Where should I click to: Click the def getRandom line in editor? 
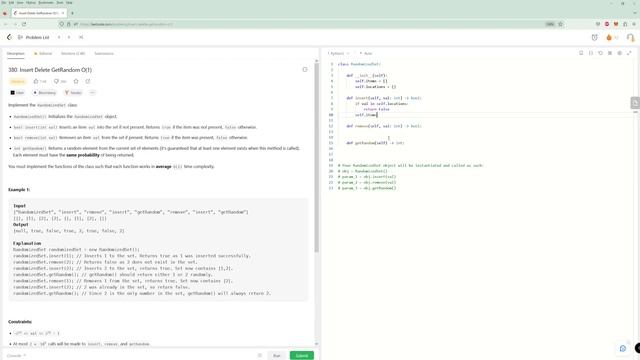375,143
